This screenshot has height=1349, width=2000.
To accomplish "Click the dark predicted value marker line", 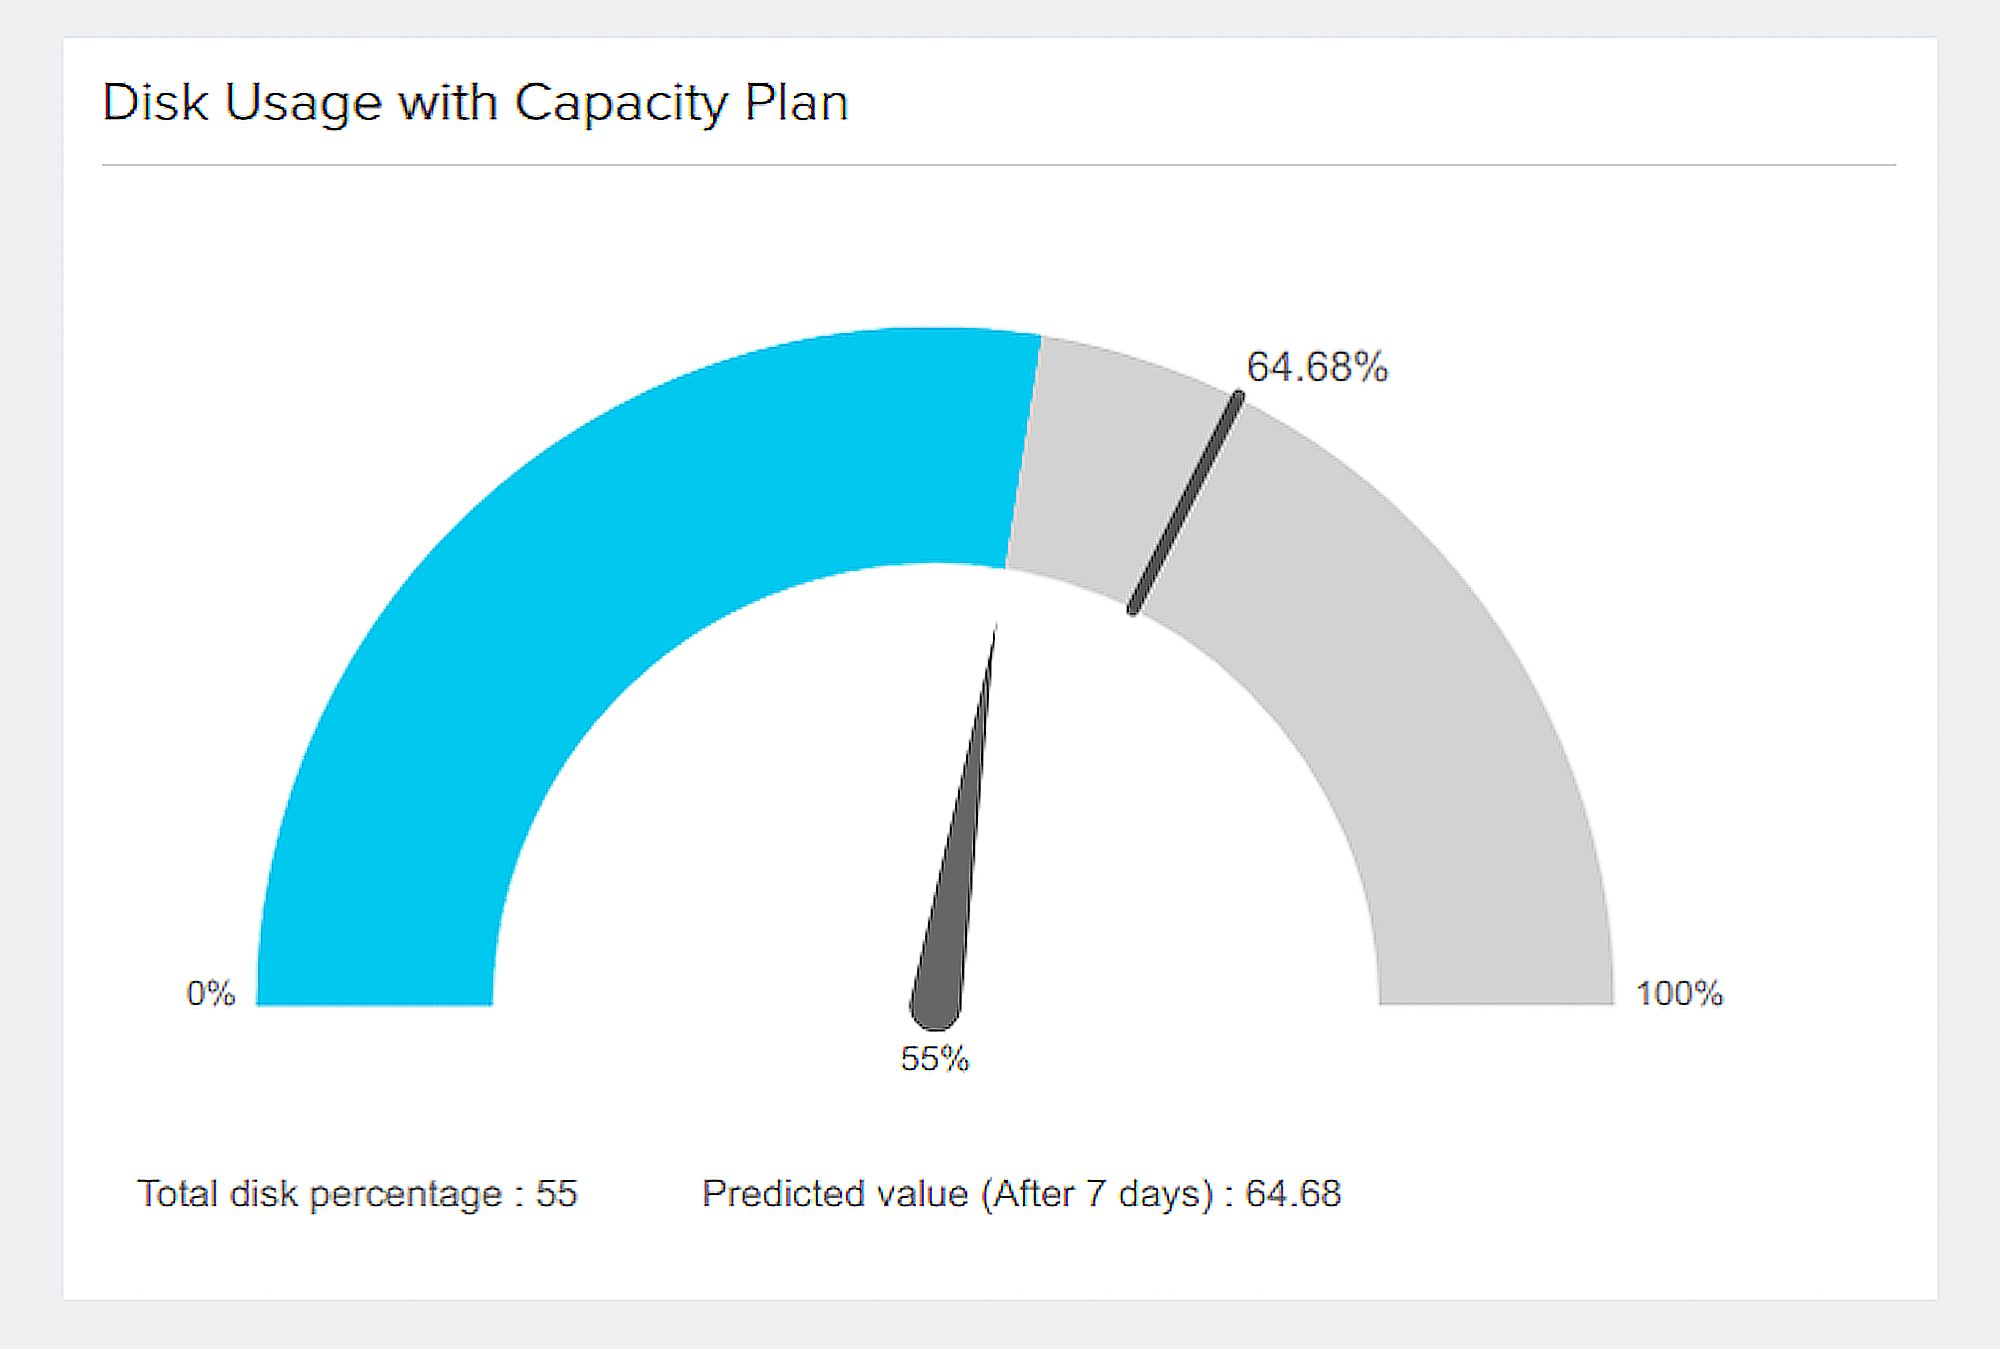I will click(1186, 503).
